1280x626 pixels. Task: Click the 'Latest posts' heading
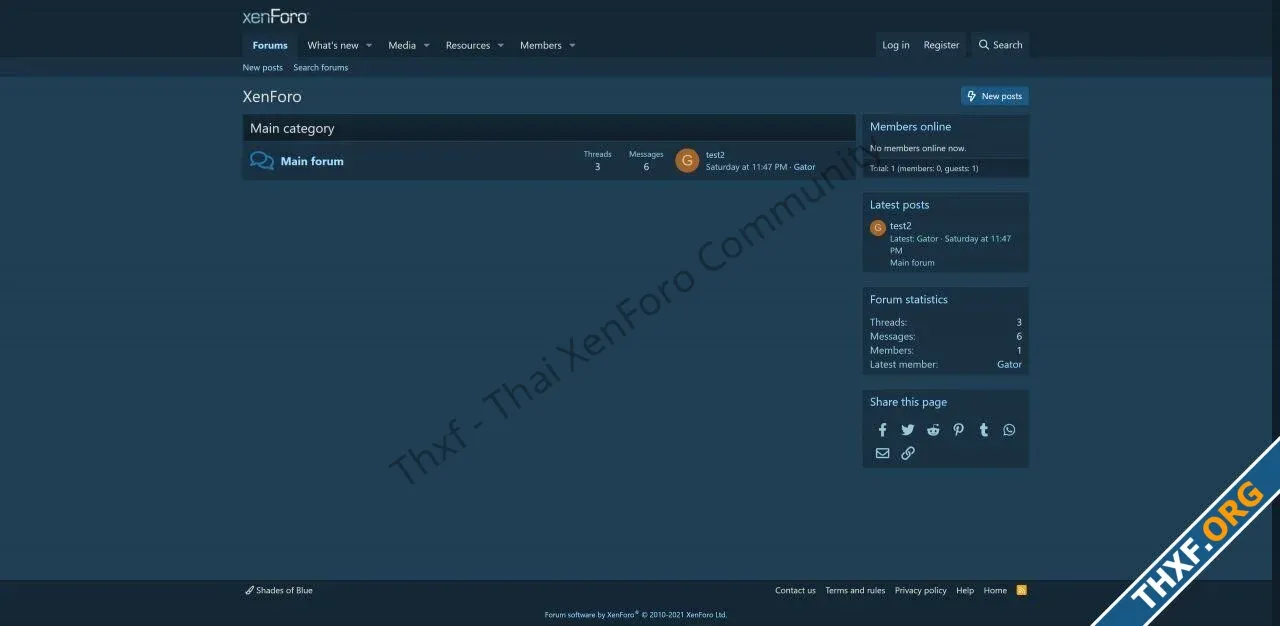click(899, 205)
